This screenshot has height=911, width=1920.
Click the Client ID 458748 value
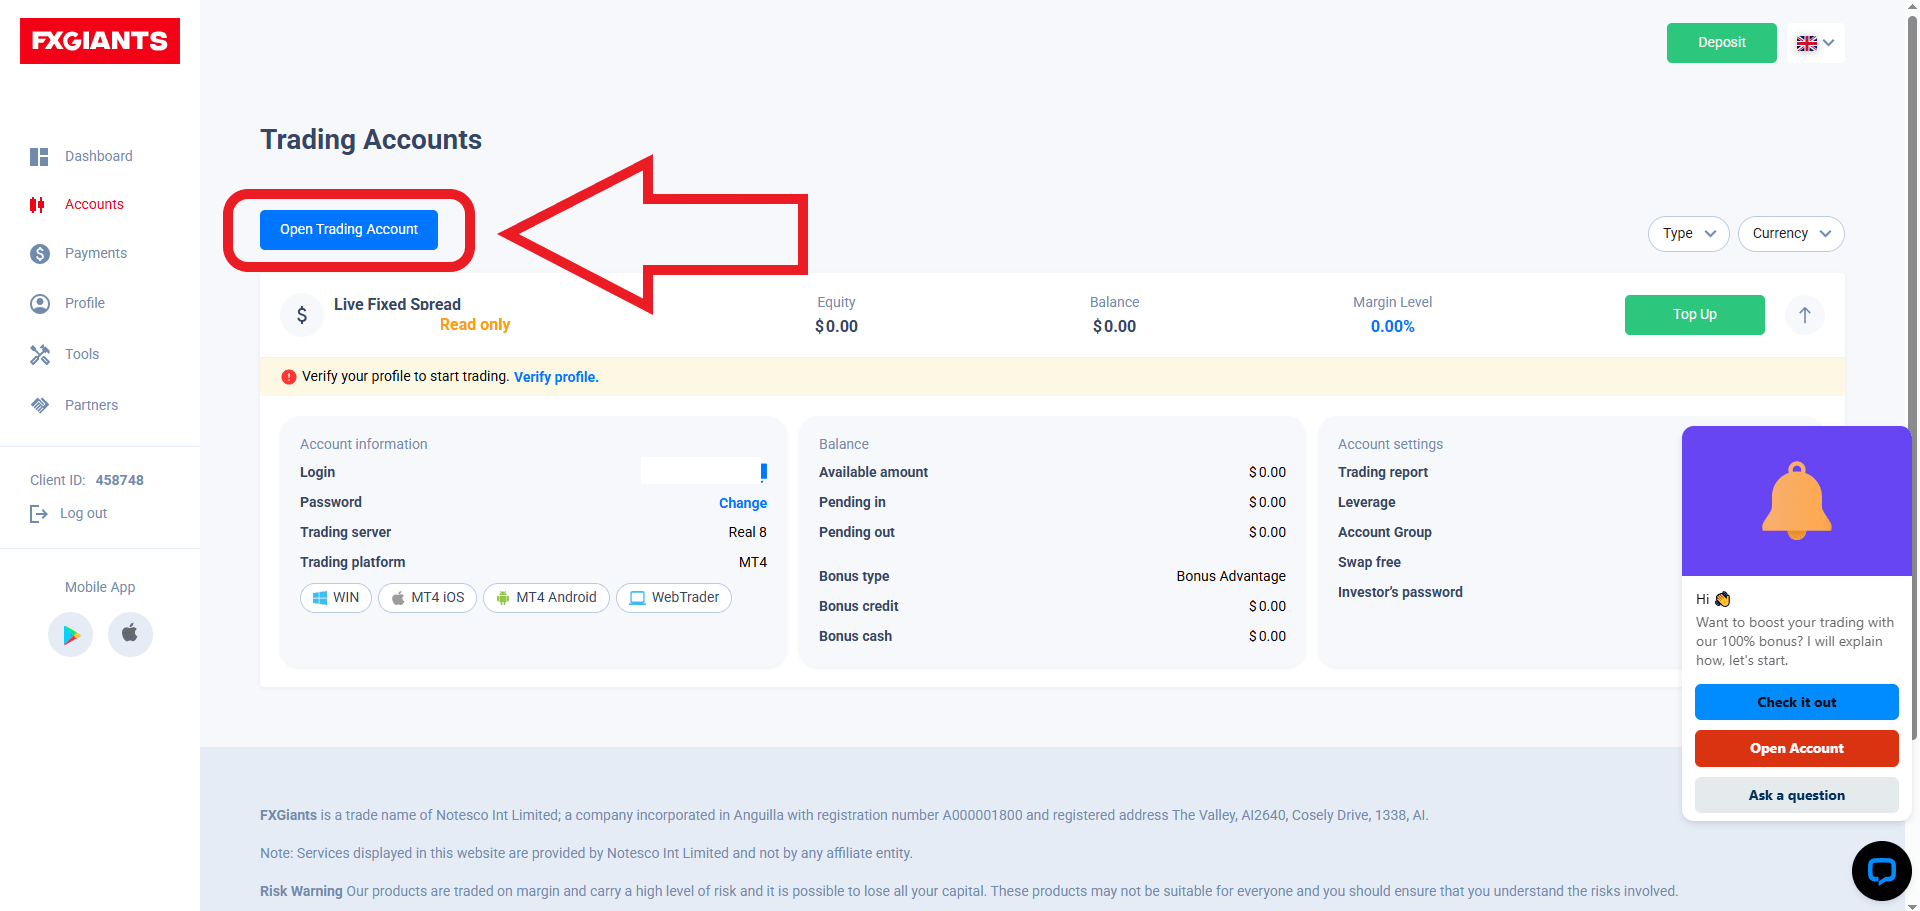click(x=120, y=480)
